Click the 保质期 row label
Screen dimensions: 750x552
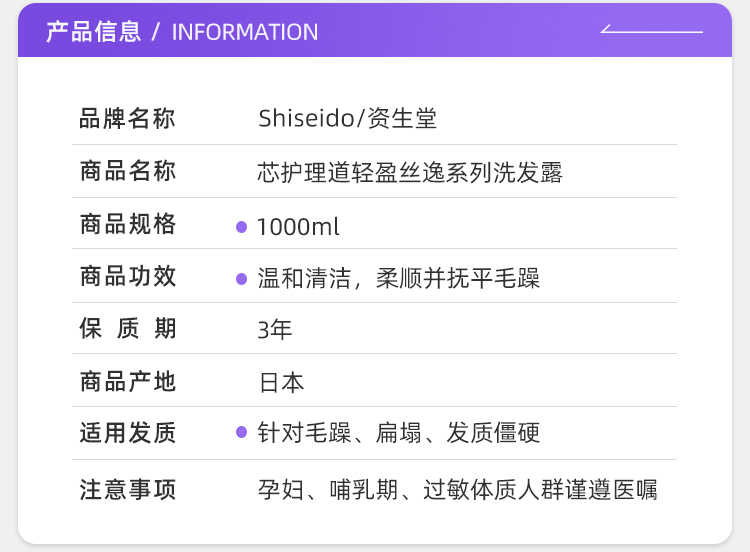pyautogui.click(x=127, y=329)
